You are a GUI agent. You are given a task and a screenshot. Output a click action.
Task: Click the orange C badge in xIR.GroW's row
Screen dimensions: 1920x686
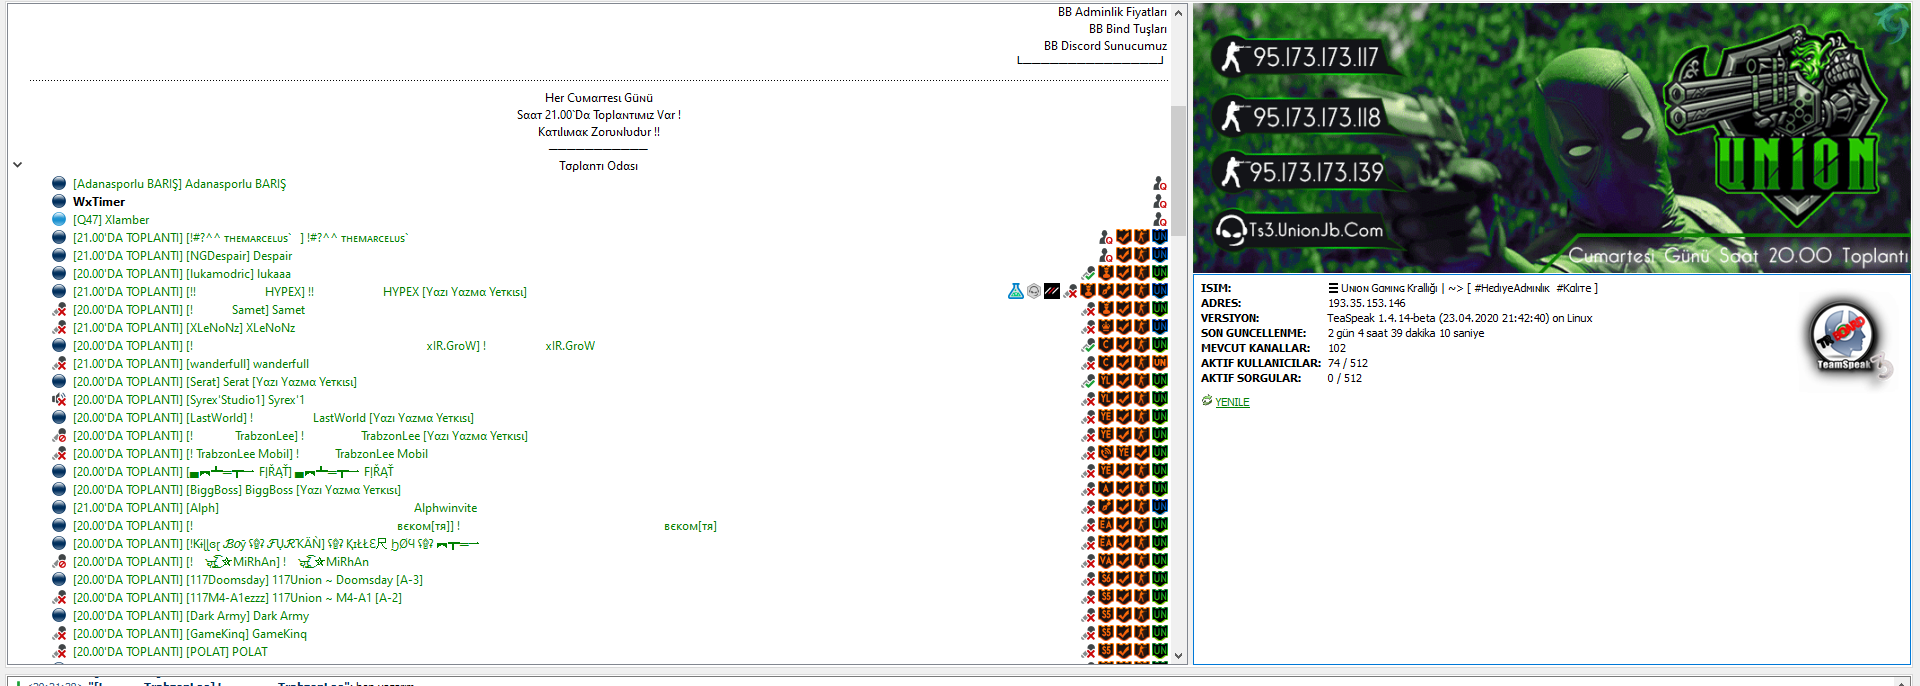click(1106, 345)
